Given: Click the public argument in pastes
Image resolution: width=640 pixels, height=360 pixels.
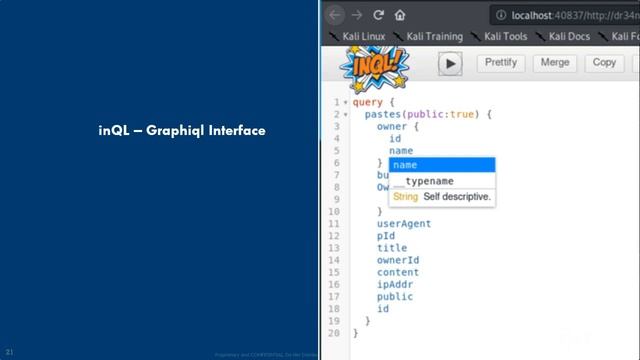Looking at the screenshot, I should [x=425, y=114].
